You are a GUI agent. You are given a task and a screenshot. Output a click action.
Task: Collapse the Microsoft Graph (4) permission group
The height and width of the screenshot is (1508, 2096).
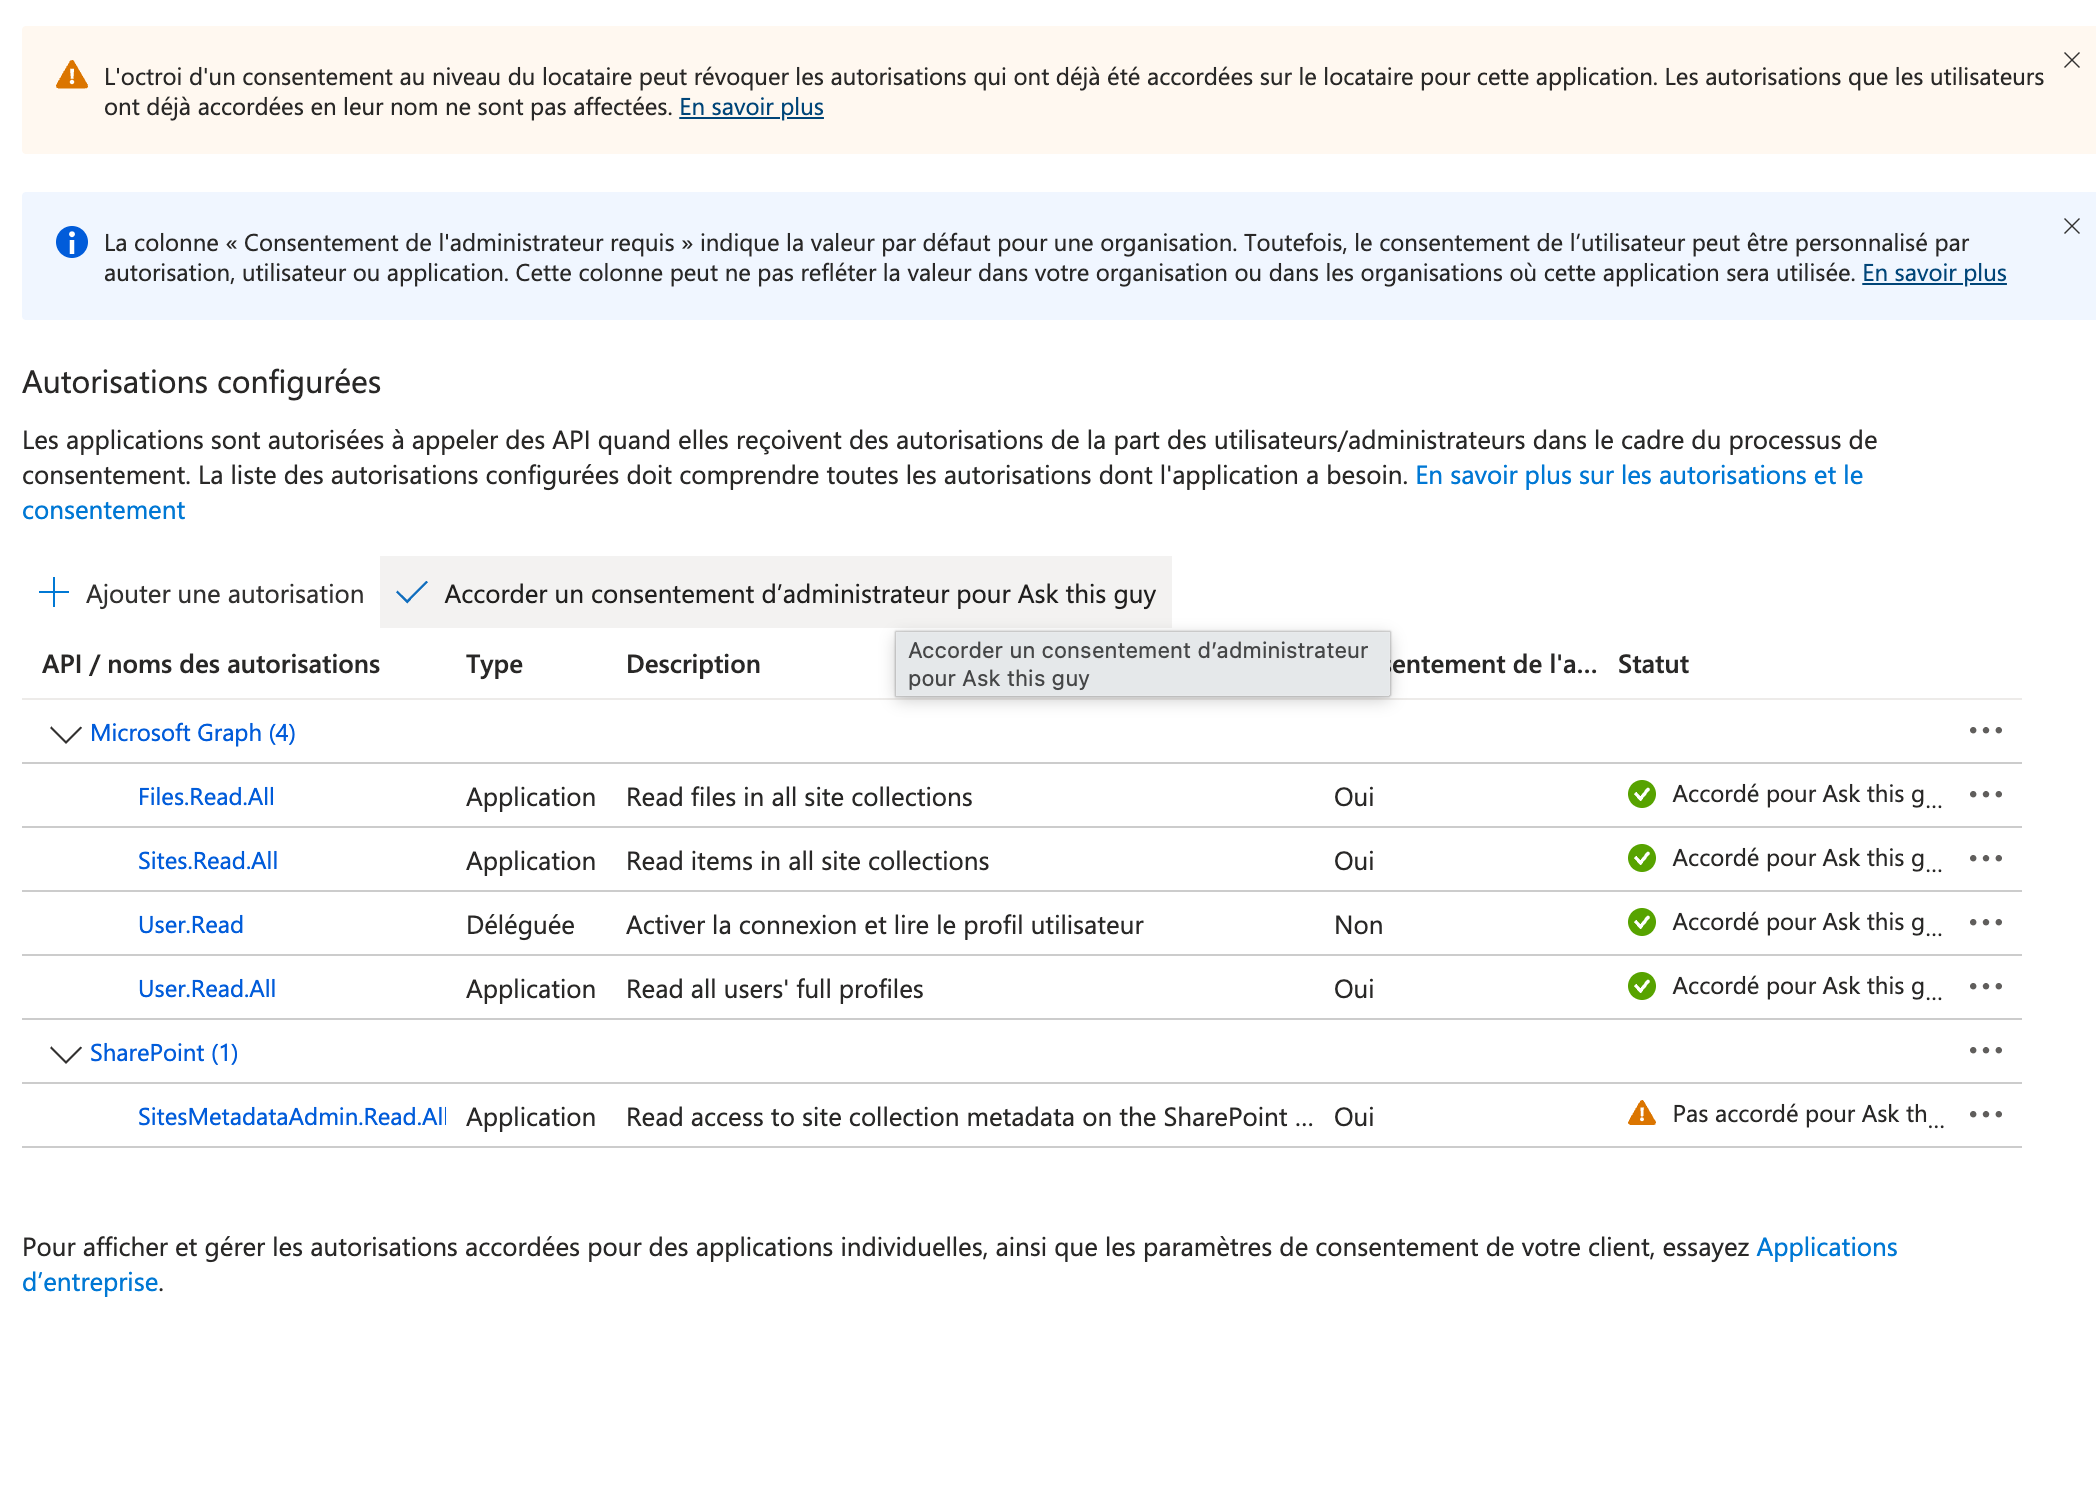[64, 733]
